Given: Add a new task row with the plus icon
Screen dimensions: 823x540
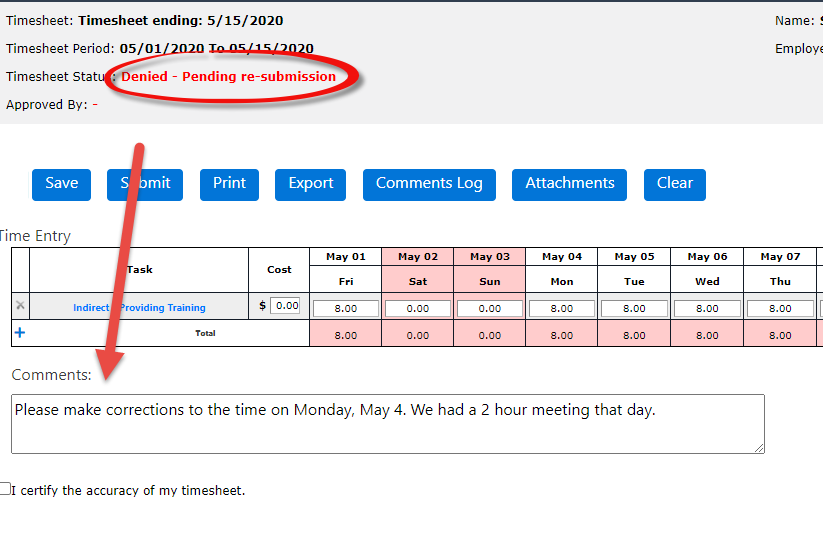Looking at the screenshot, I should pyautogui.click(x=20, y=333).
